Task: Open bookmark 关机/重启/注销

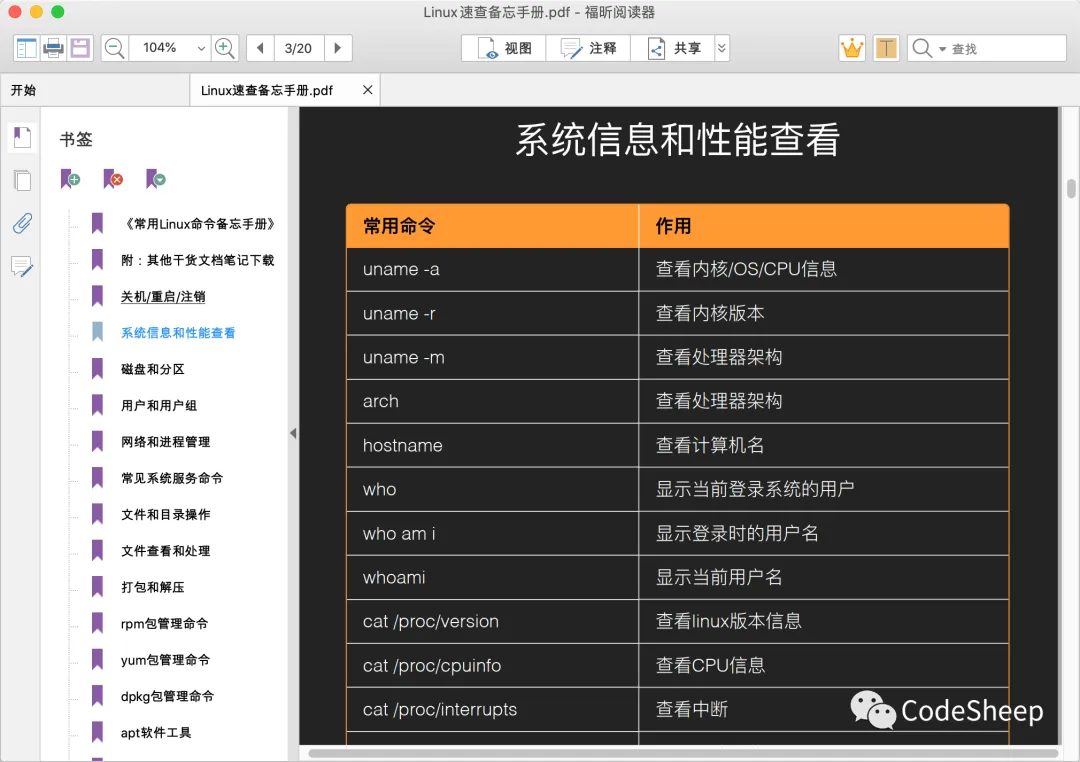Action: 163,297
